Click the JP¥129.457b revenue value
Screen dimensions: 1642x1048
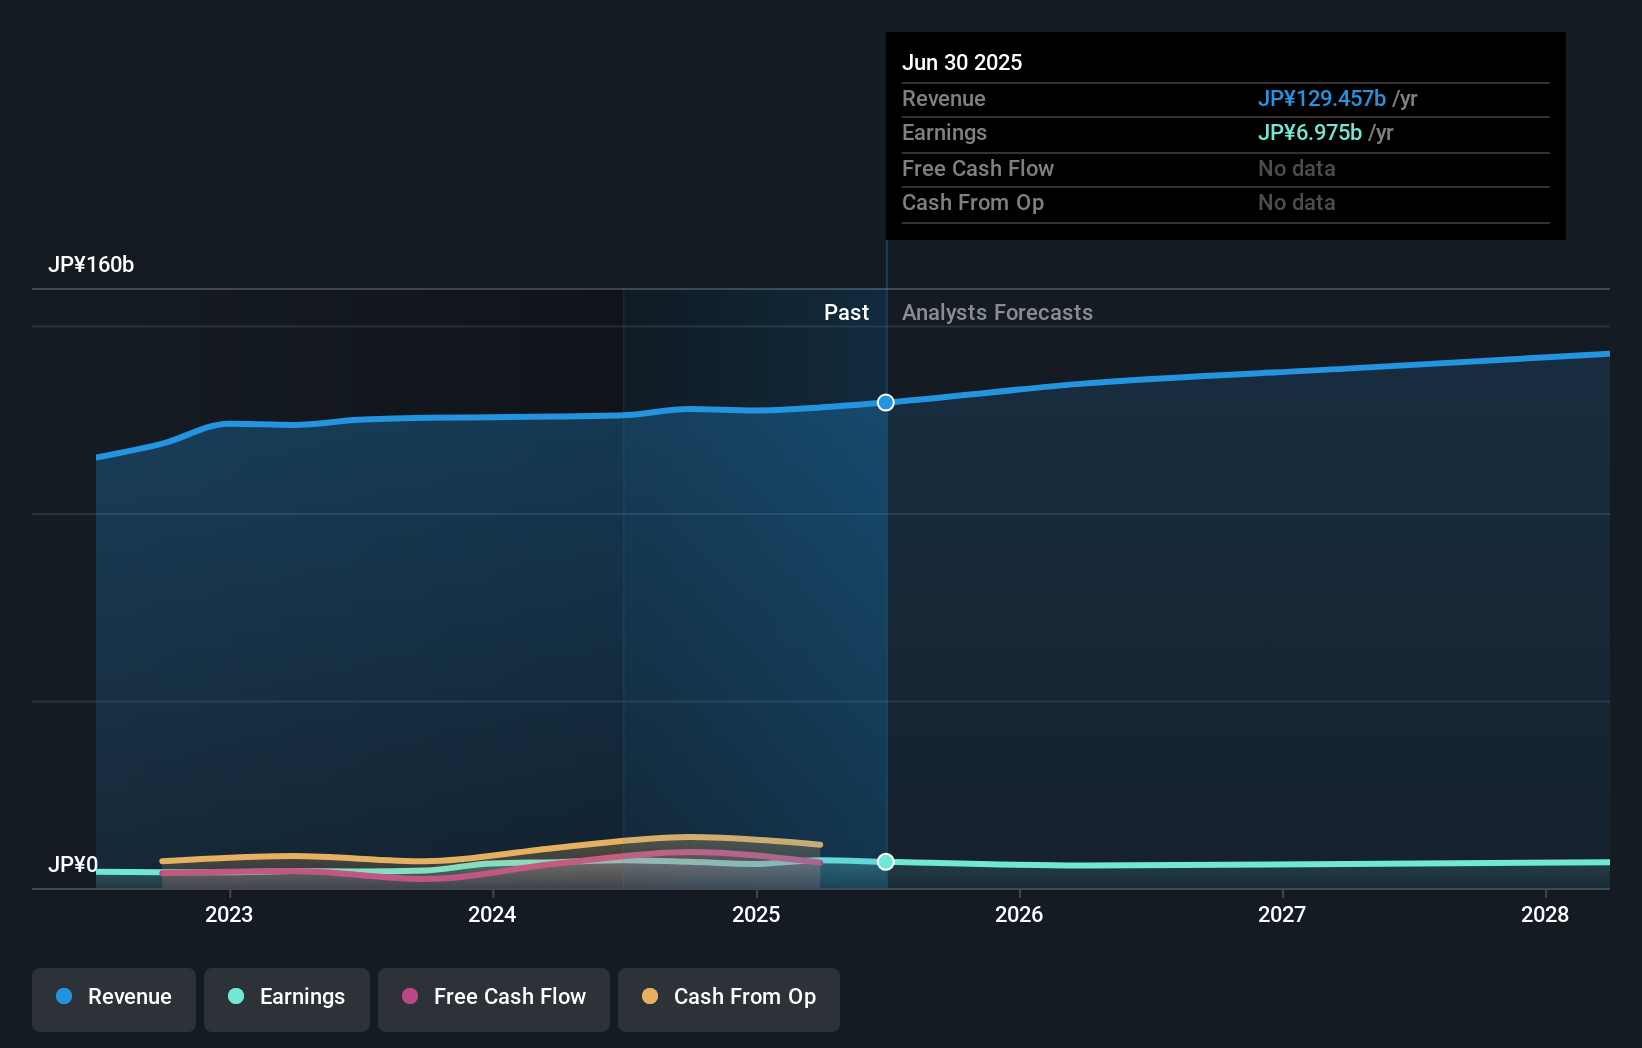coord(1322,99)
